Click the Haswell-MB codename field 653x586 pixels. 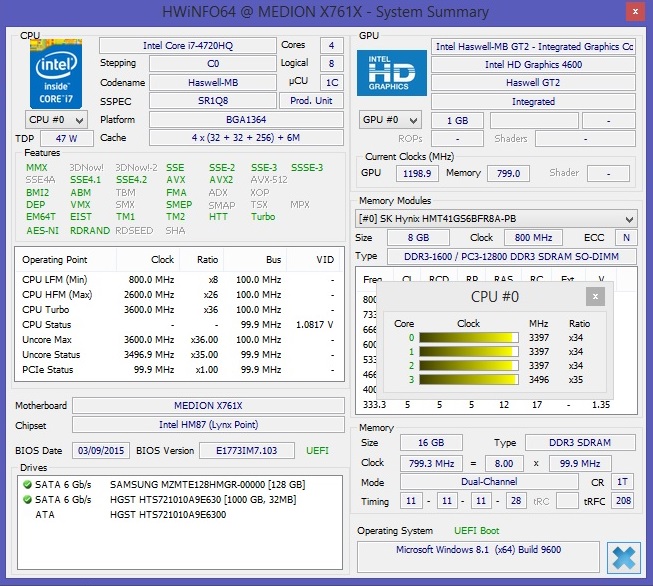[x=213, y=82]
